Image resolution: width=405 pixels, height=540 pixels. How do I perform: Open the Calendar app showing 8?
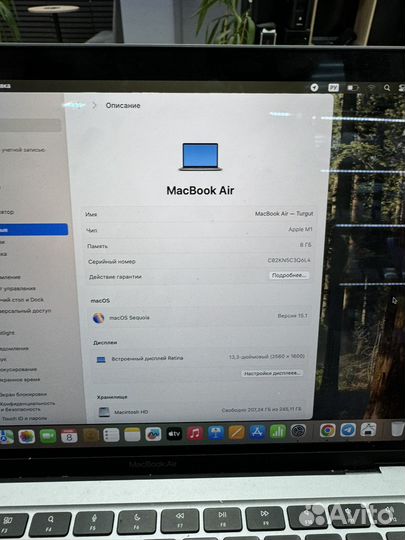(x=69, y=436)
